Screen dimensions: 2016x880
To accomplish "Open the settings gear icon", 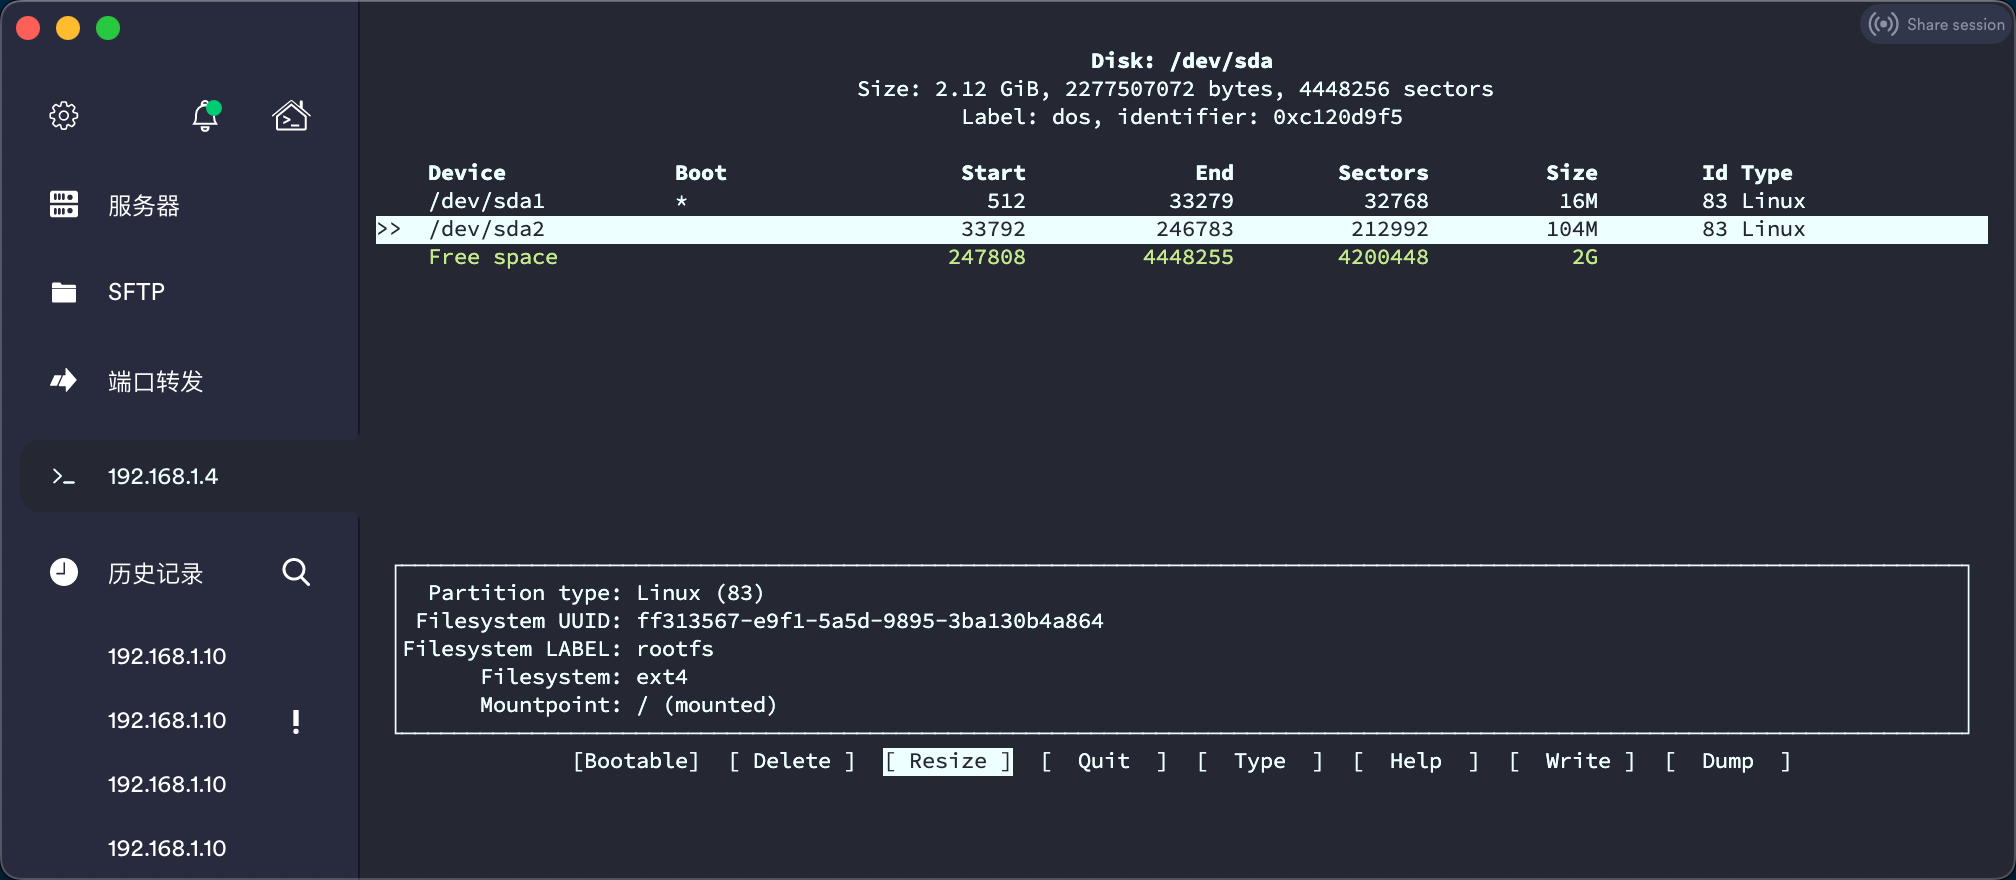I will point(64,116).
